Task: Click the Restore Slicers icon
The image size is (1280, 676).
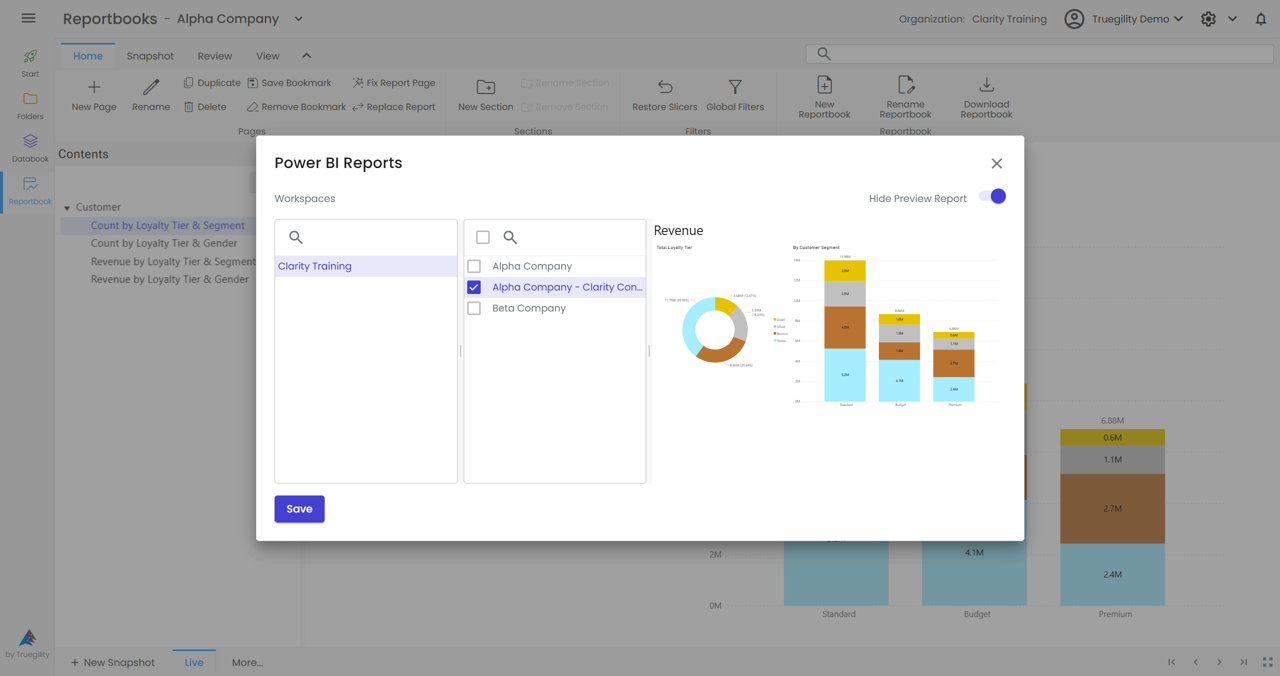Action: coord(664,90)
